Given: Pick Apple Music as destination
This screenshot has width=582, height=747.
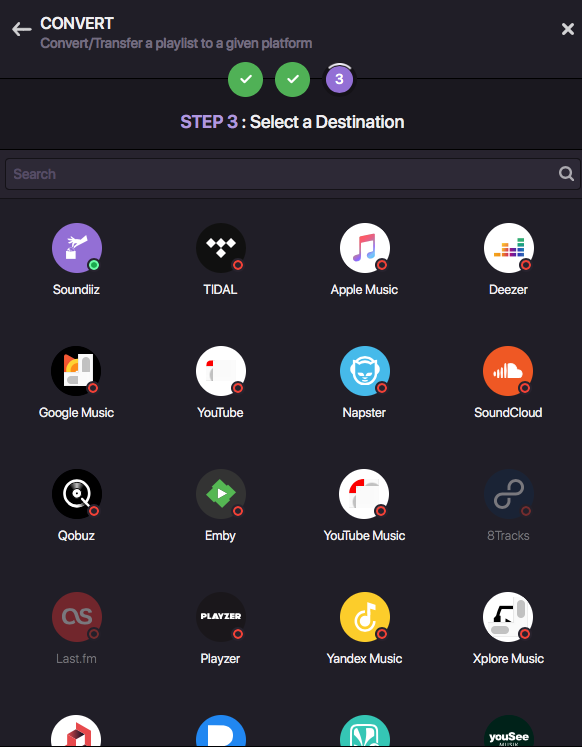Looking at the screenshot, I should (365, 248).
